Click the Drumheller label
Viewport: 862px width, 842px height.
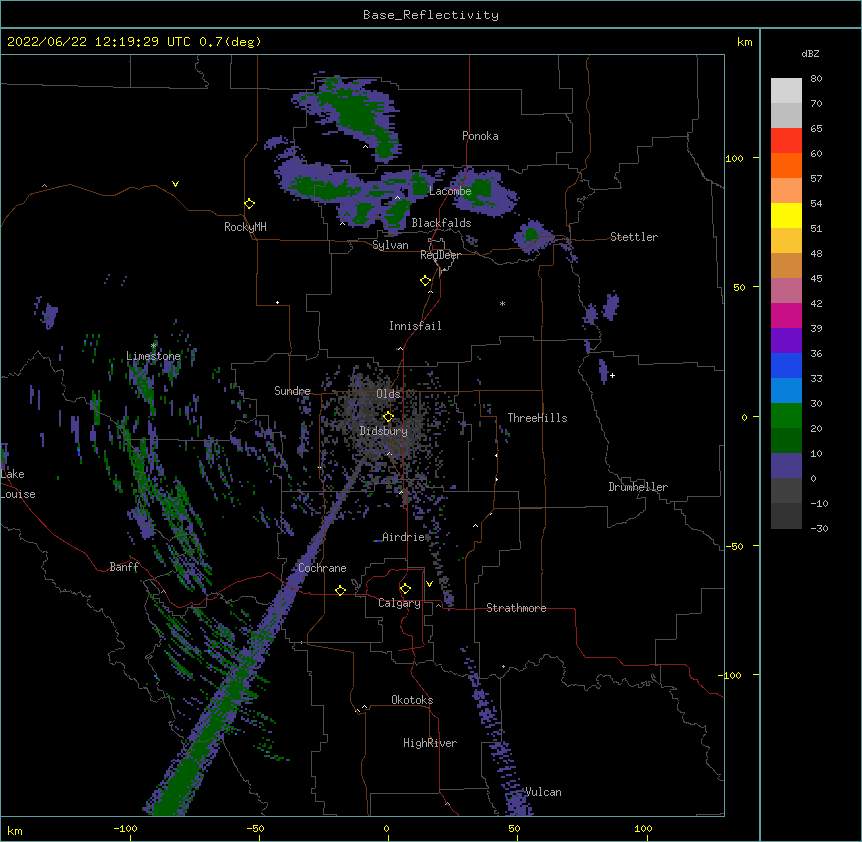pyautogui.click(x=638, y=487)
